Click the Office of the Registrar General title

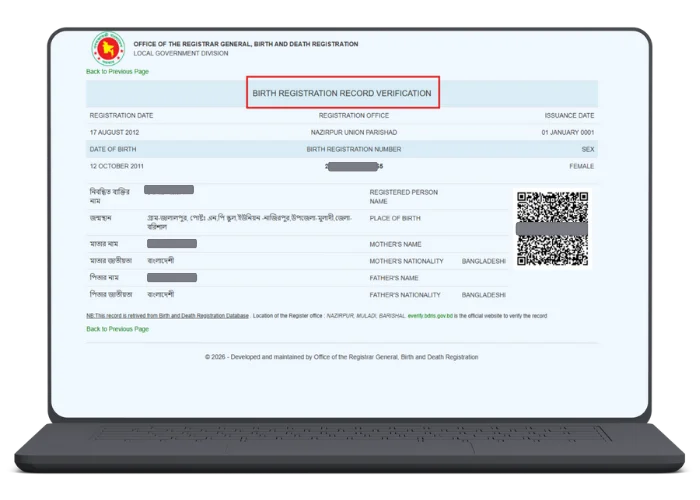[245, 44]
